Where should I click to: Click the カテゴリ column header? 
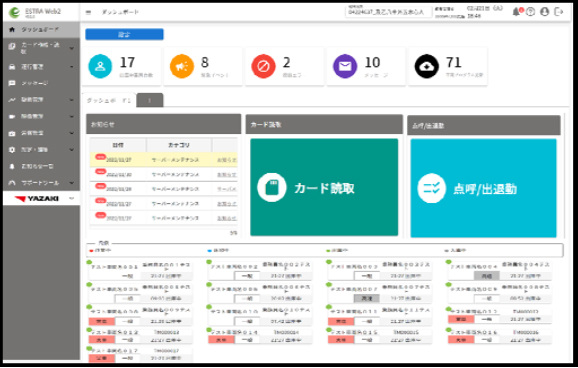179,145
